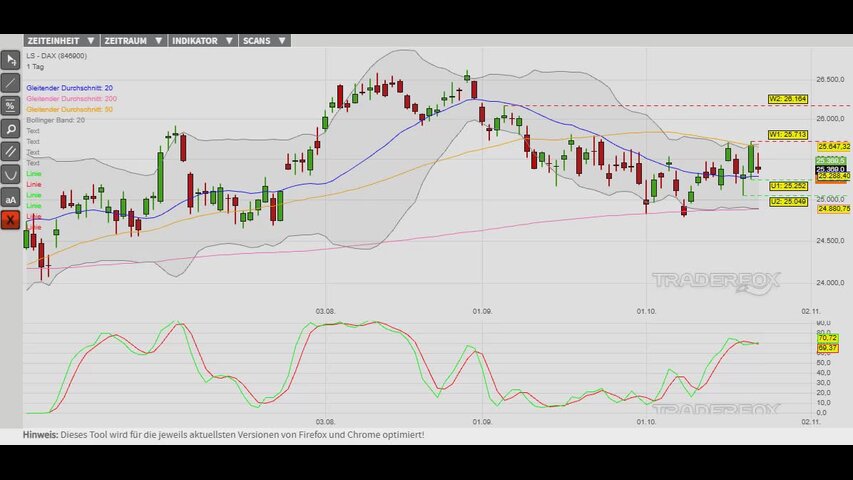Click the 25.647,32 price axis tag
853x480 pixels.
click(x=833, y=147)
